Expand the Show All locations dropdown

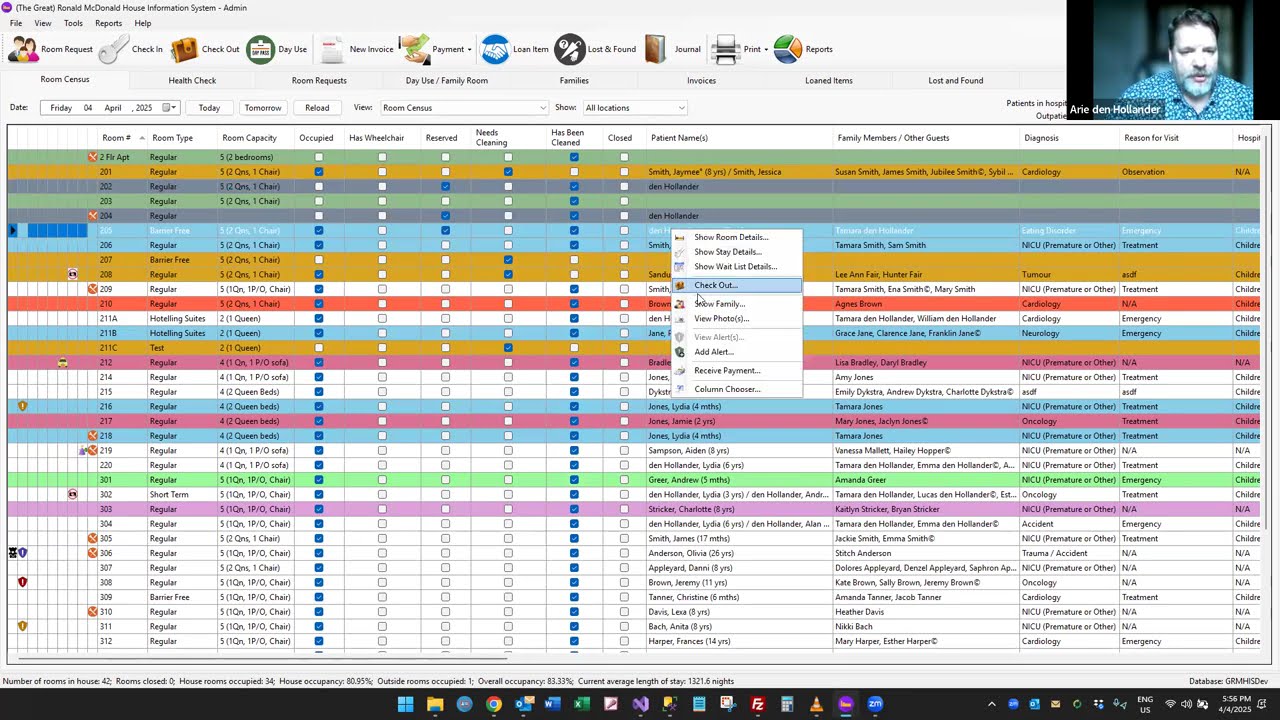681,108
